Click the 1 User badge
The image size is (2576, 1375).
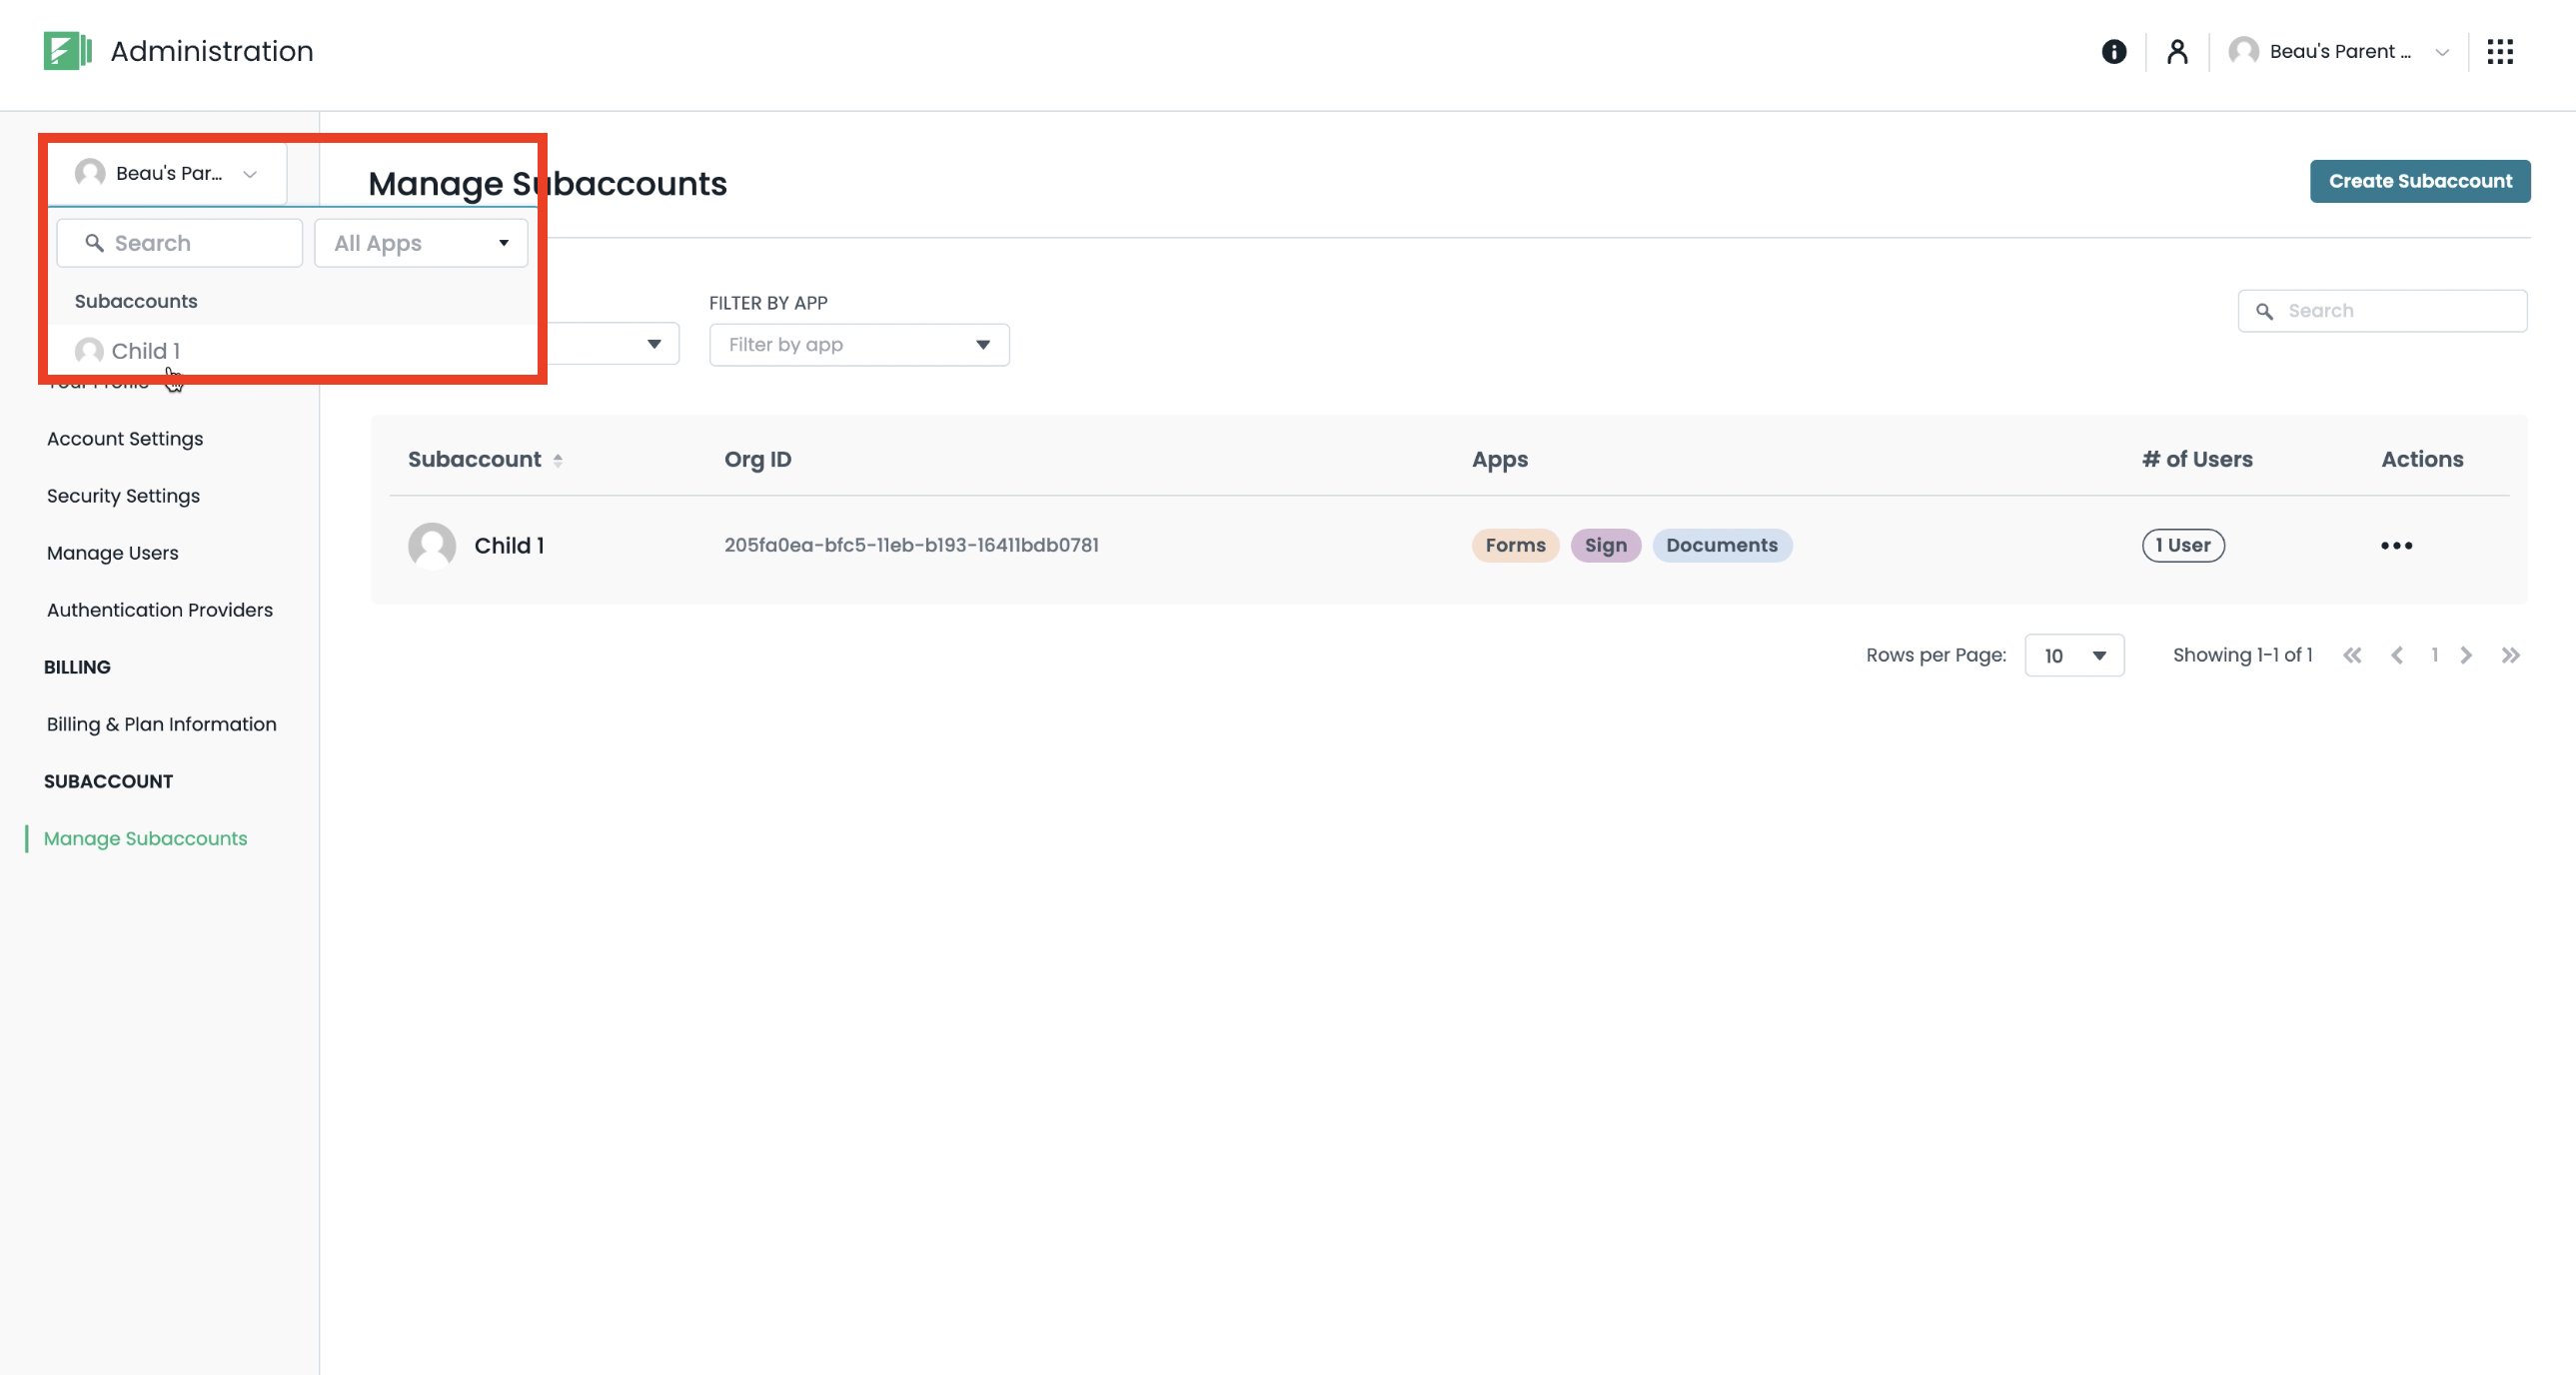2182,545
